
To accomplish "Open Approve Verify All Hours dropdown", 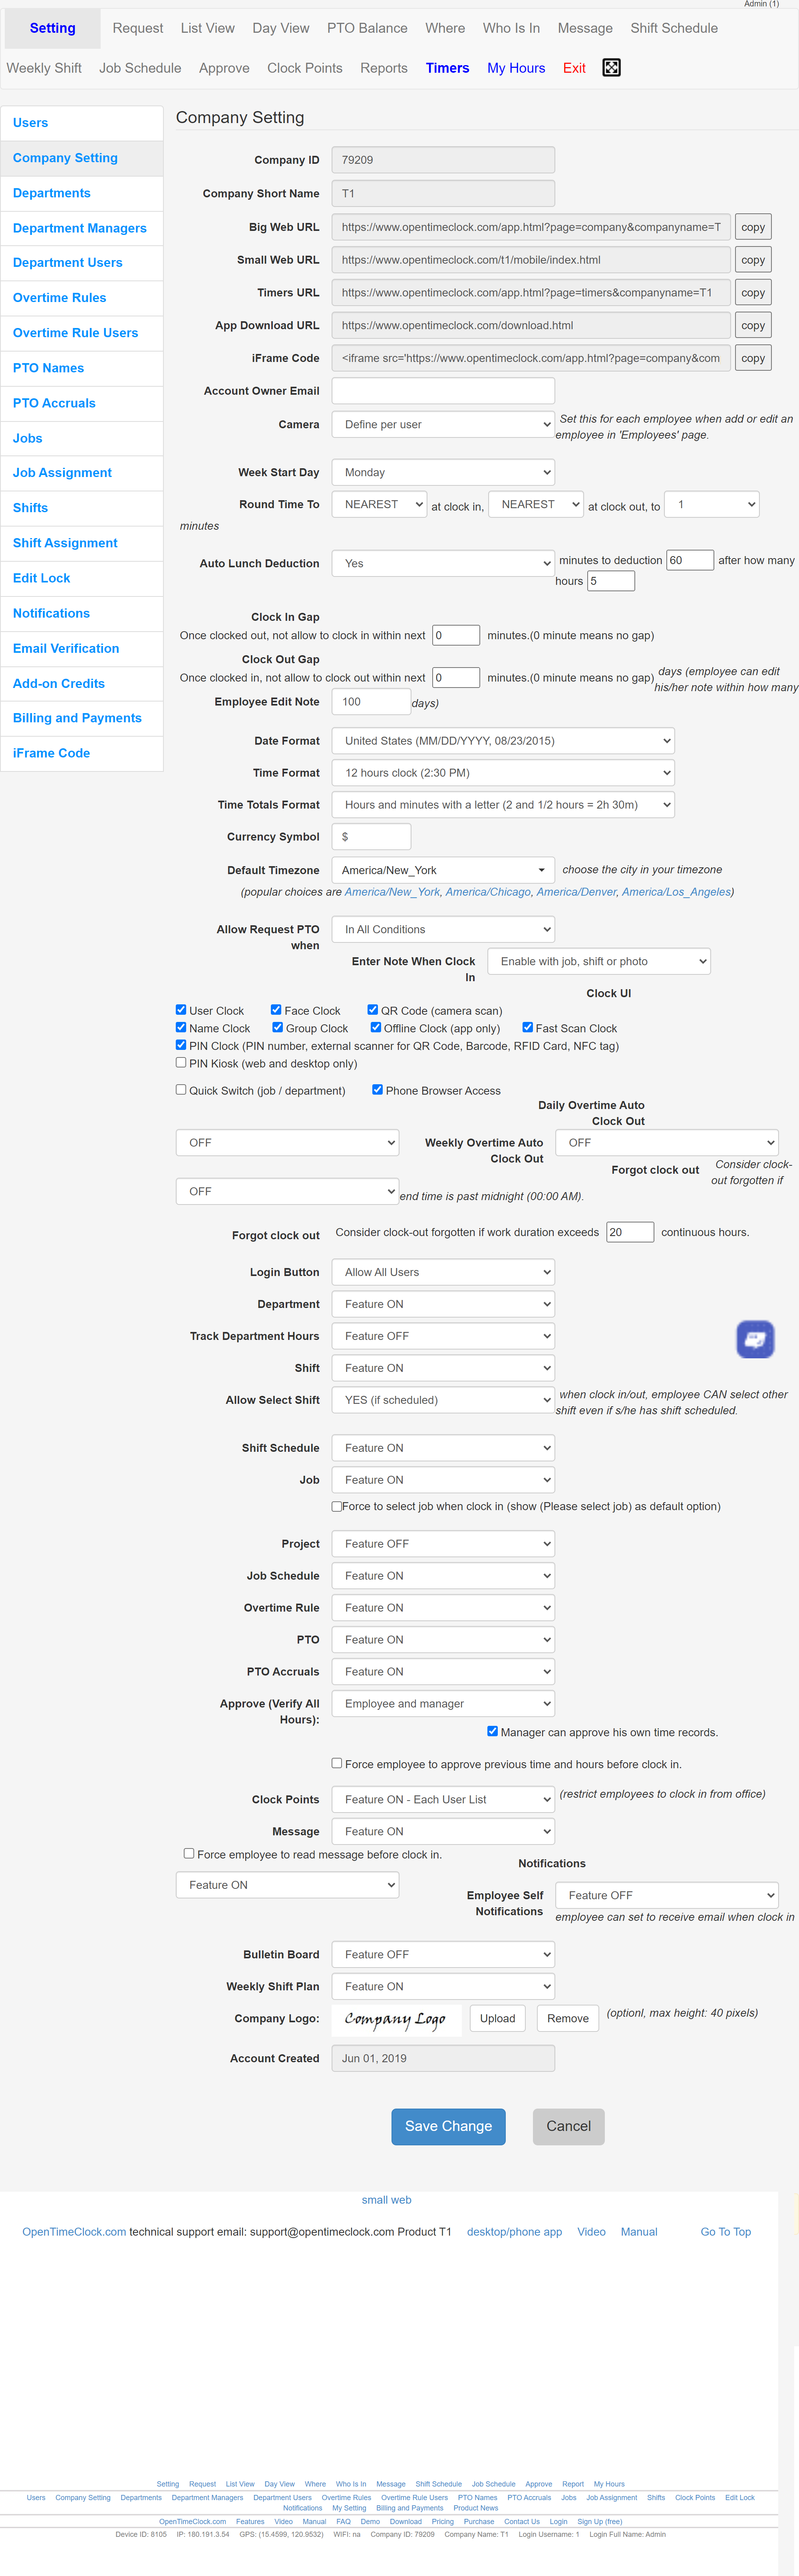I will click(x=443, y=1703).
